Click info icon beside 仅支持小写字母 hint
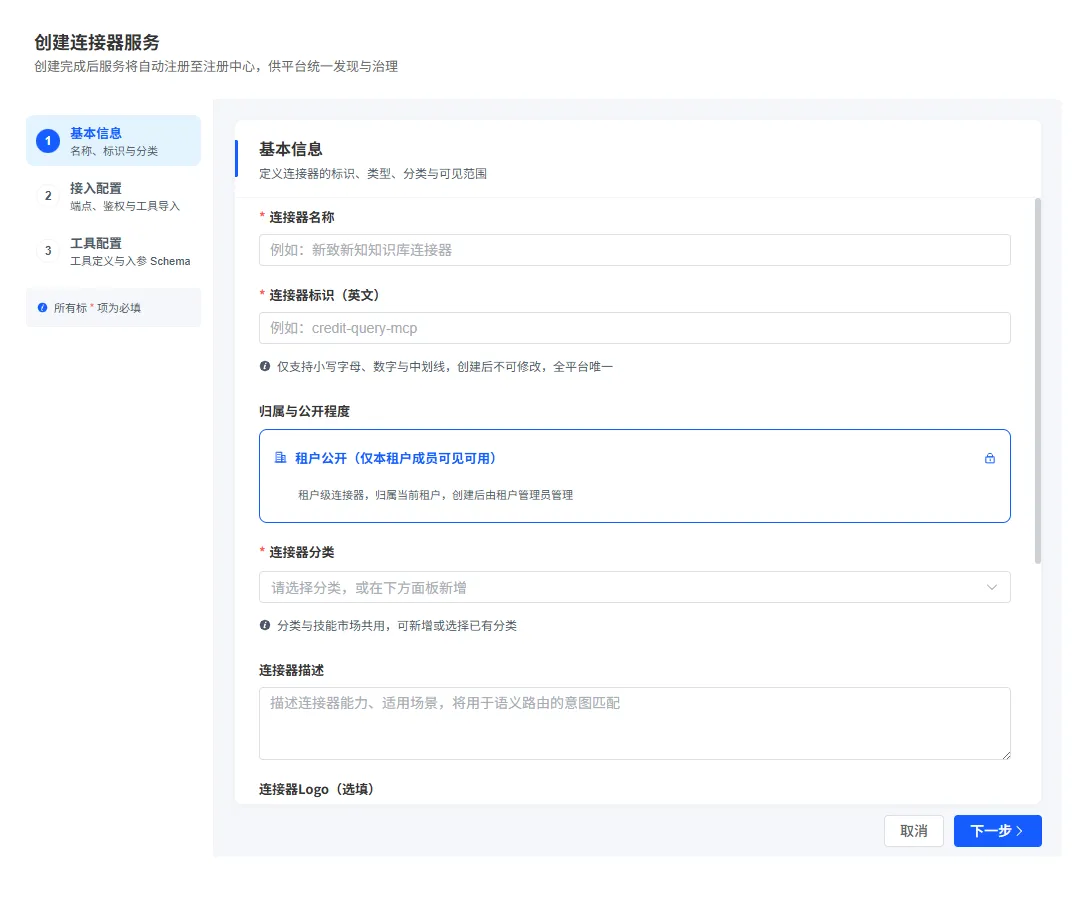The height and width of the screenshot is (911, 1078). point(265,366)
